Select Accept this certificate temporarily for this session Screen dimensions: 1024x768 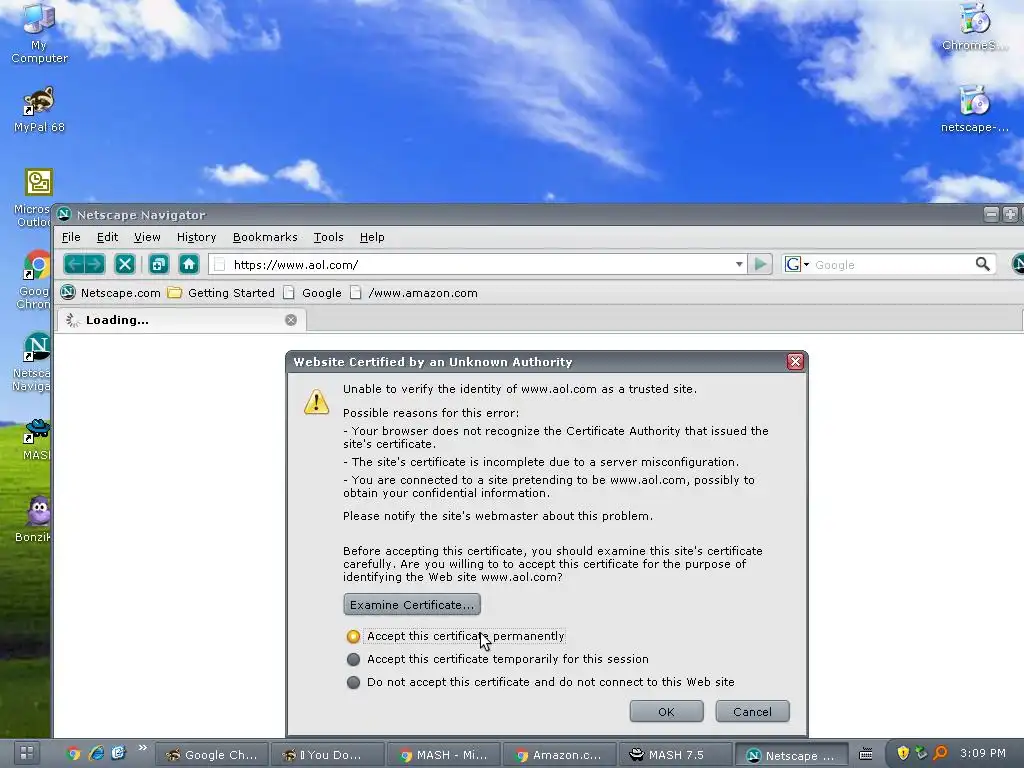click(353, 659)
